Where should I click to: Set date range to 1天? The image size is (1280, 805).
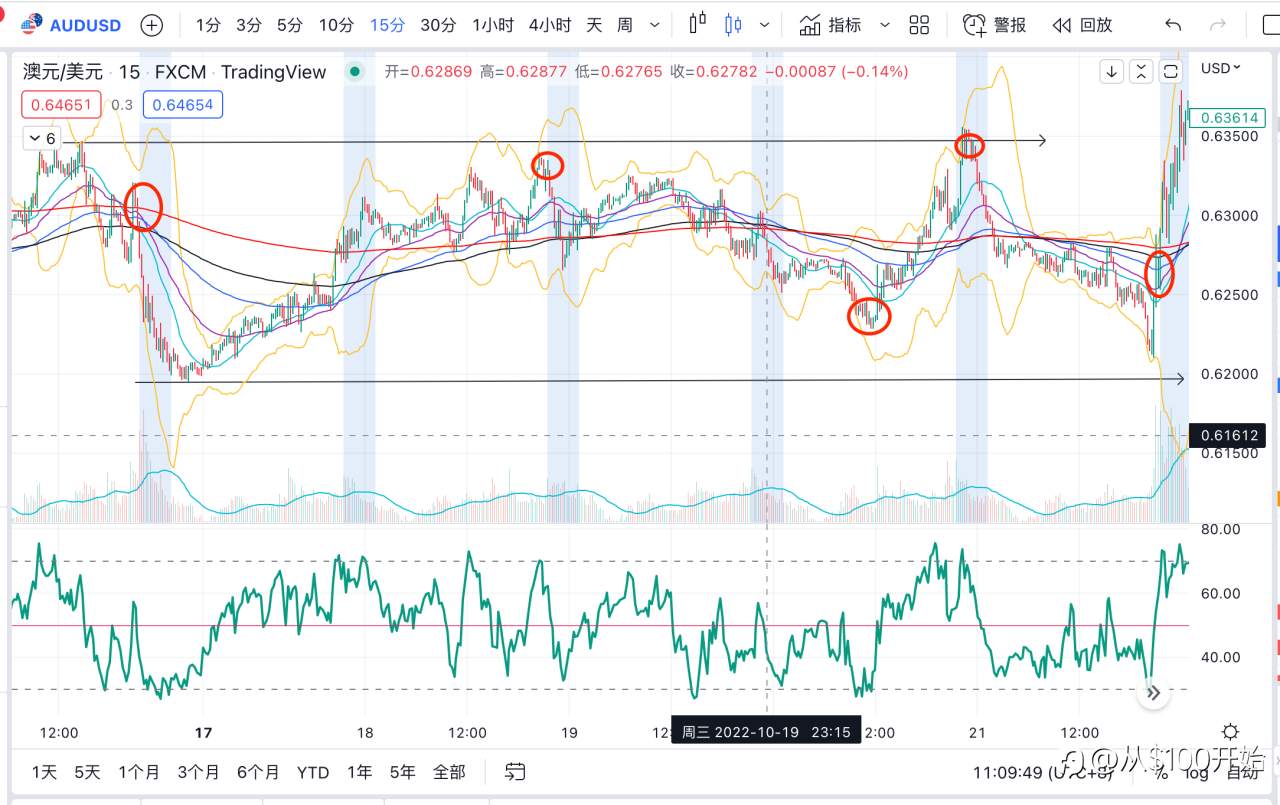45,772
